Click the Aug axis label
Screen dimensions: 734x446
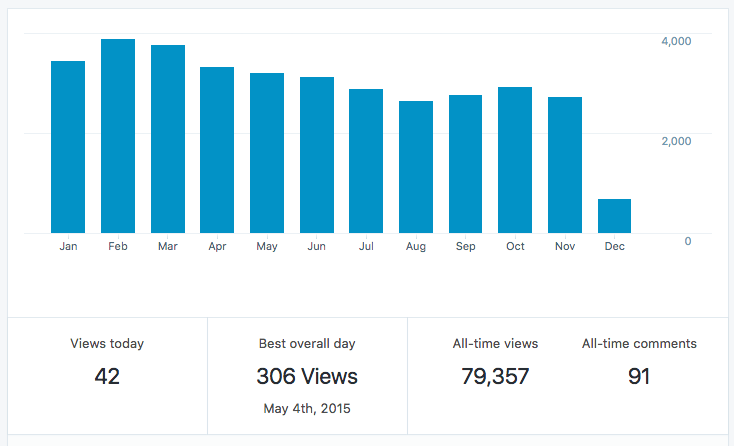point(416,247)
